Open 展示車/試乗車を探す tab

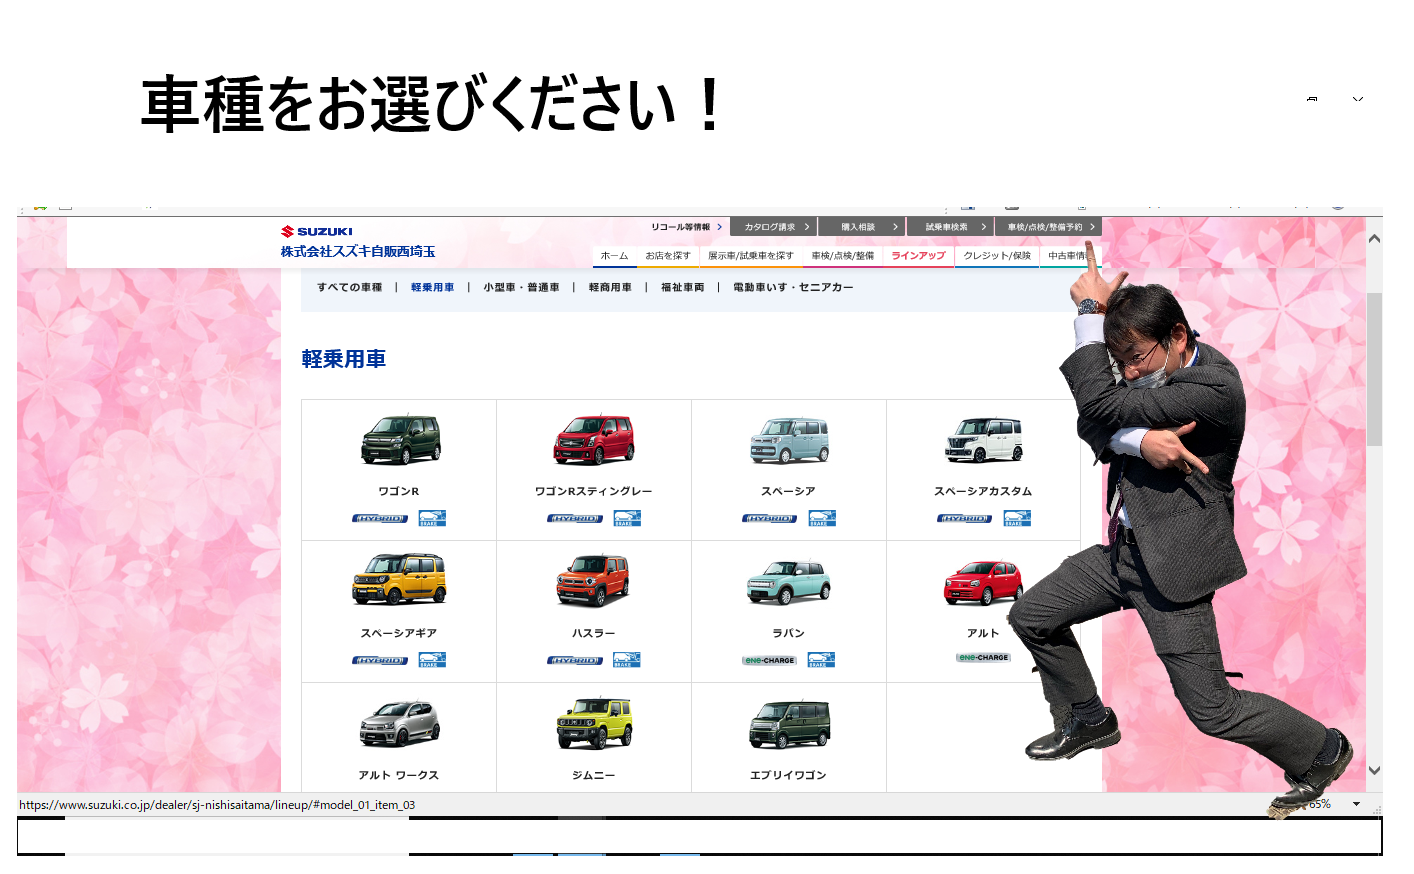(751, 256)
